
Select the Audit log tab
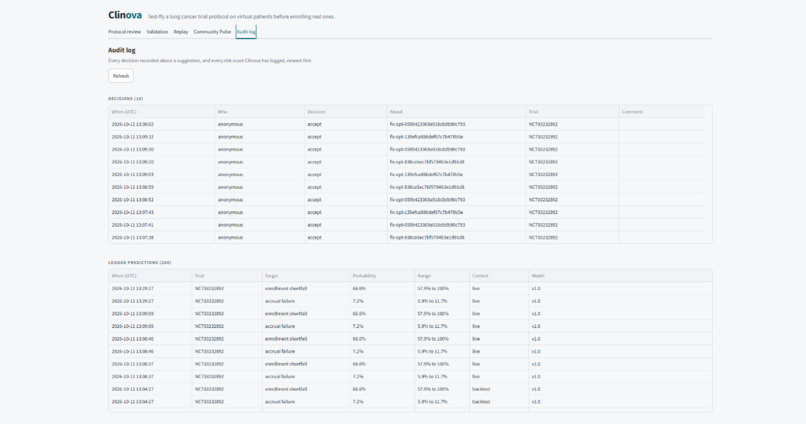[x=246, y=32]
